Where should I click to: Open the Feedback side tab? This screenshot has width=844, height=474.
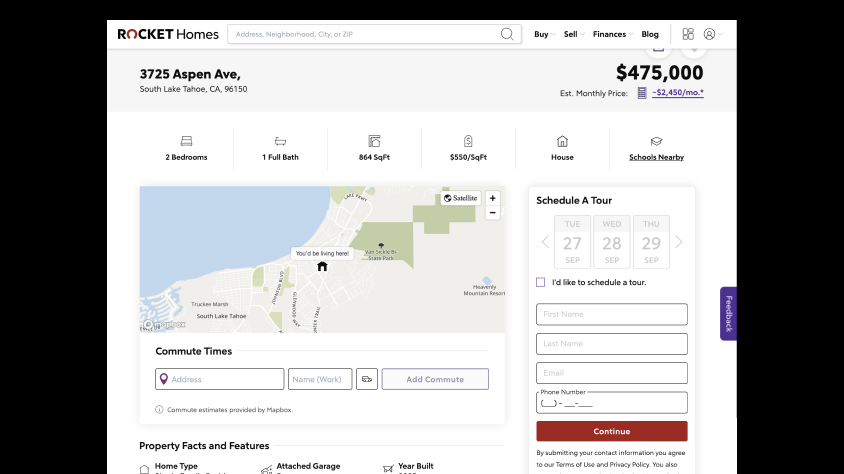728,314
